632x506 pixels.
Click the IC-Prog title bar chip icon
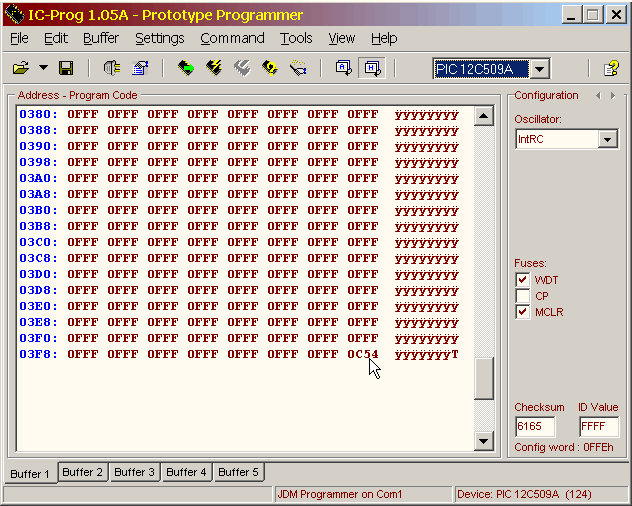point(14,14)
